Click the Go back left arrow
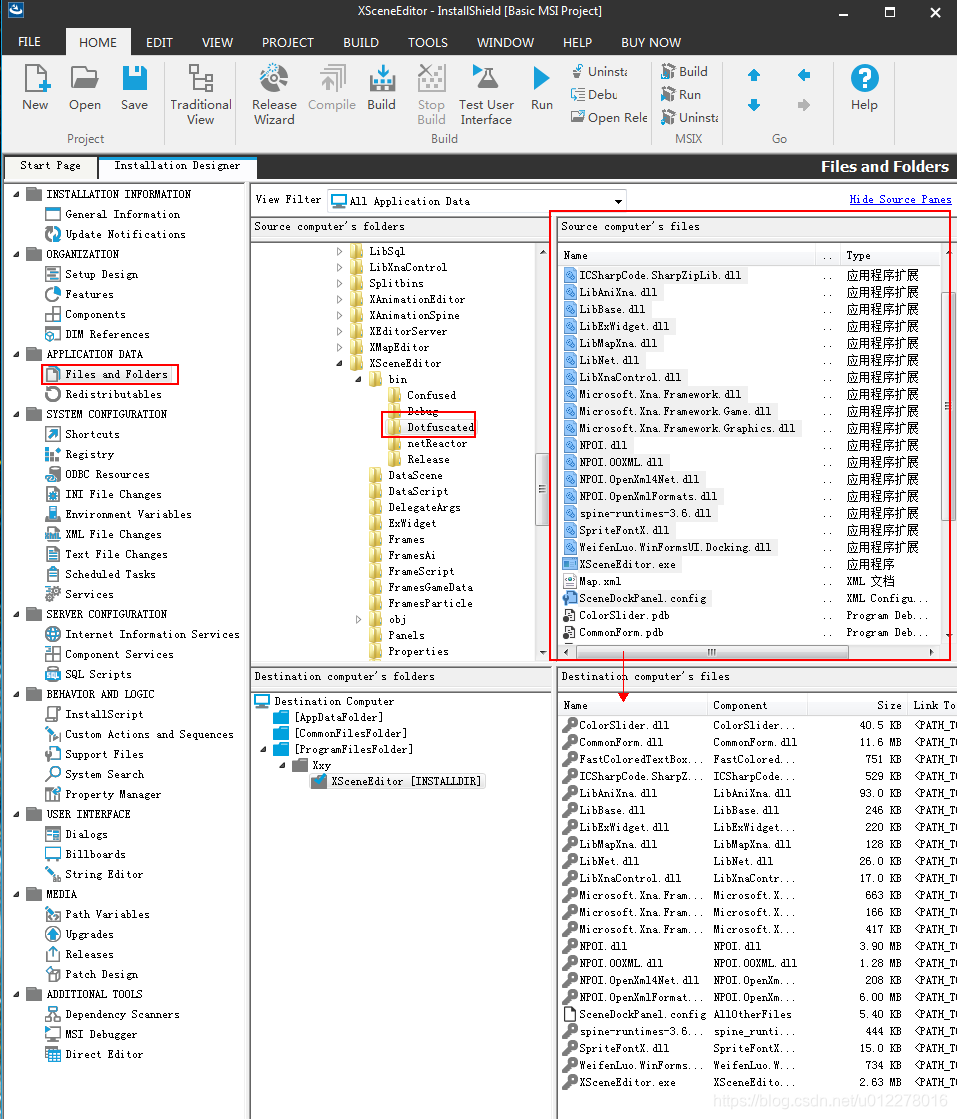The width and height of the screenshot is (957, 1119). (804, 75)
